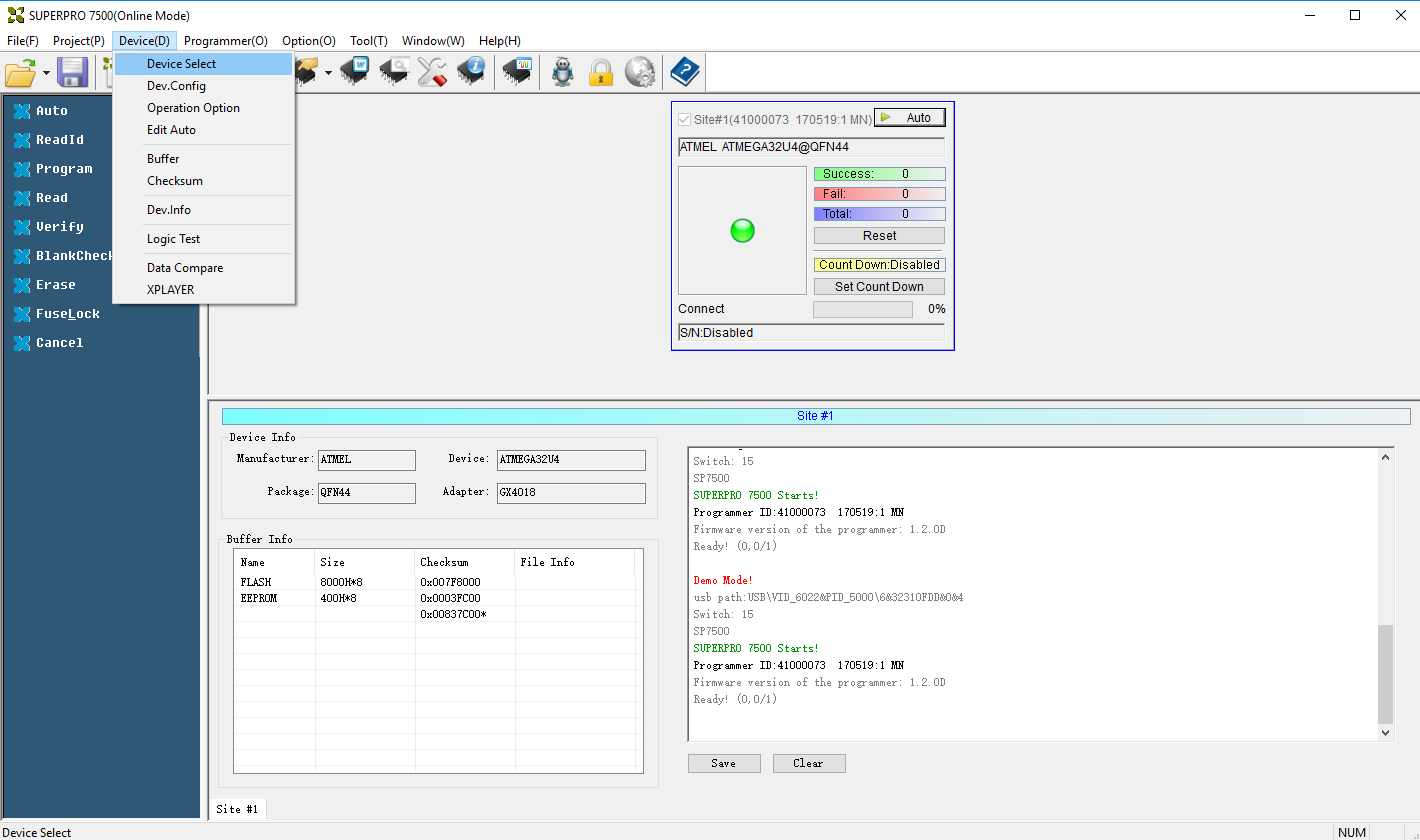Open help via the blue book icon
Viewport: 1420px width, 840px height.
pyautogui.click(x=685, y=71)
